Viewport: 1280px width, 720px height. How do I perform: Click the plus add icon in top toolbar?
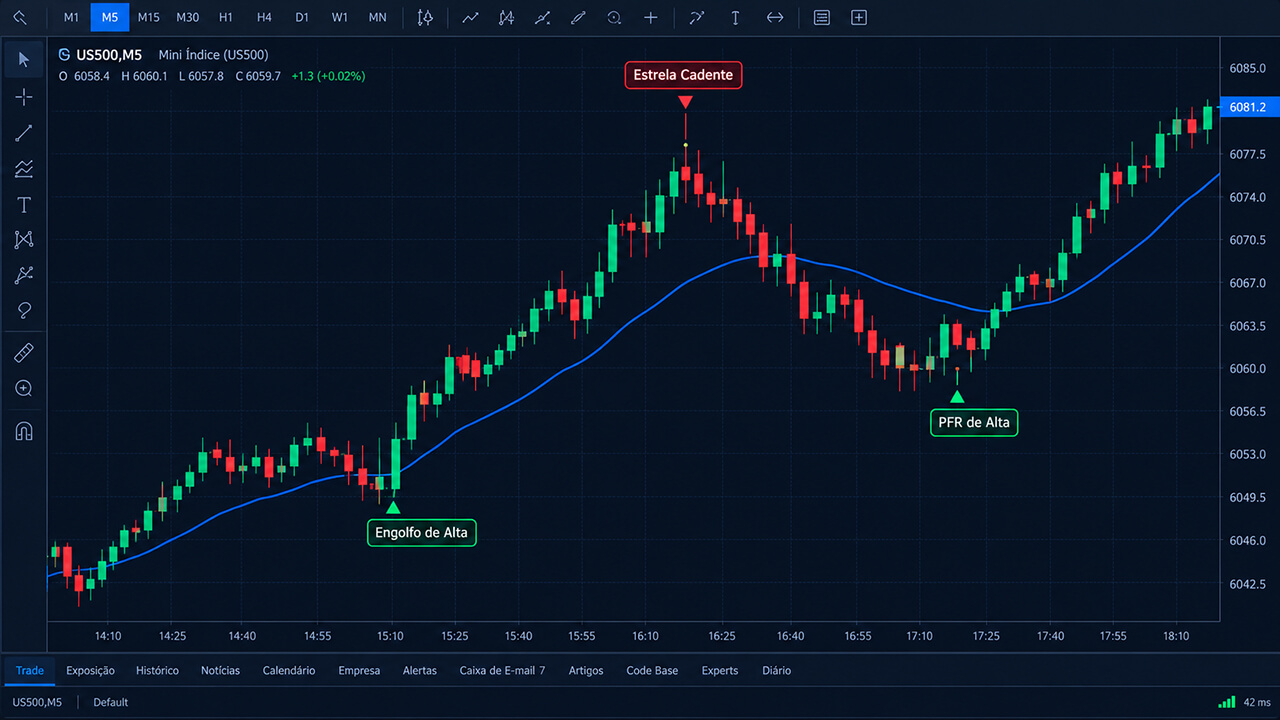[x=651, y=17]
